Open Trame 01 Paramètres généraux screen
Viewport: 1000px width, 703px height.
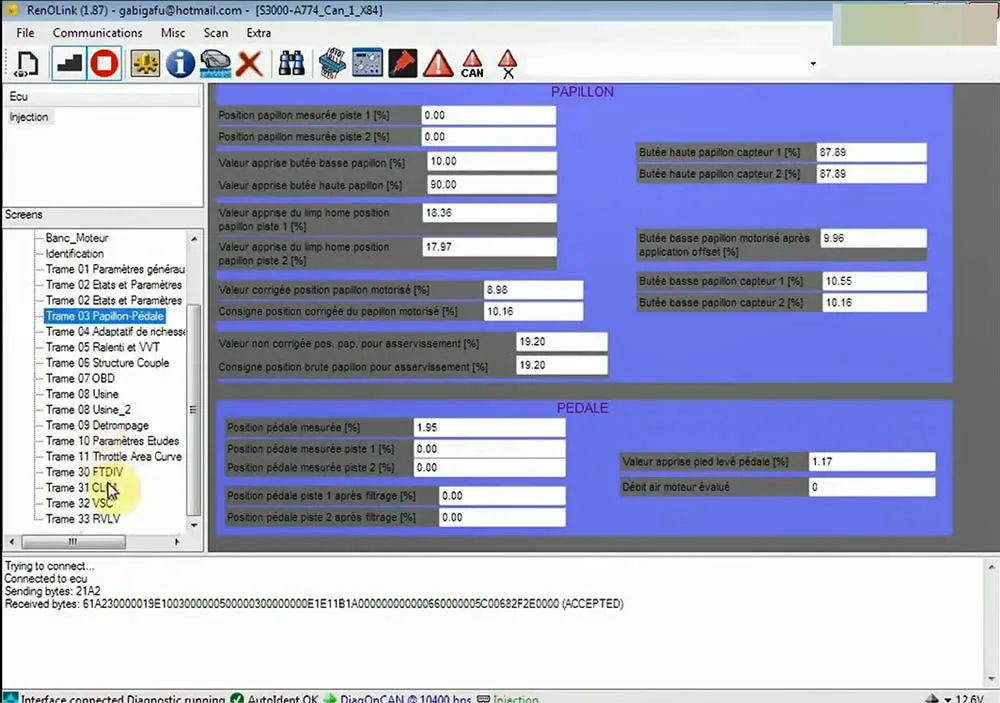tap(115, 269)
